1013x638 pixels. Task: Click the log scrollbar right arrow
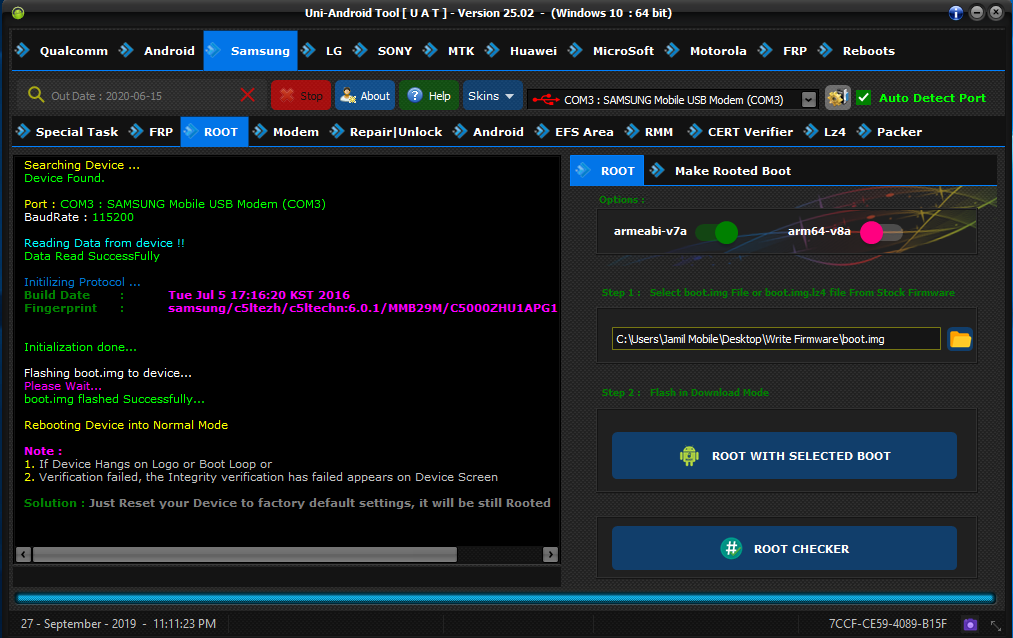pyautogui.click(x=550, y=554)
